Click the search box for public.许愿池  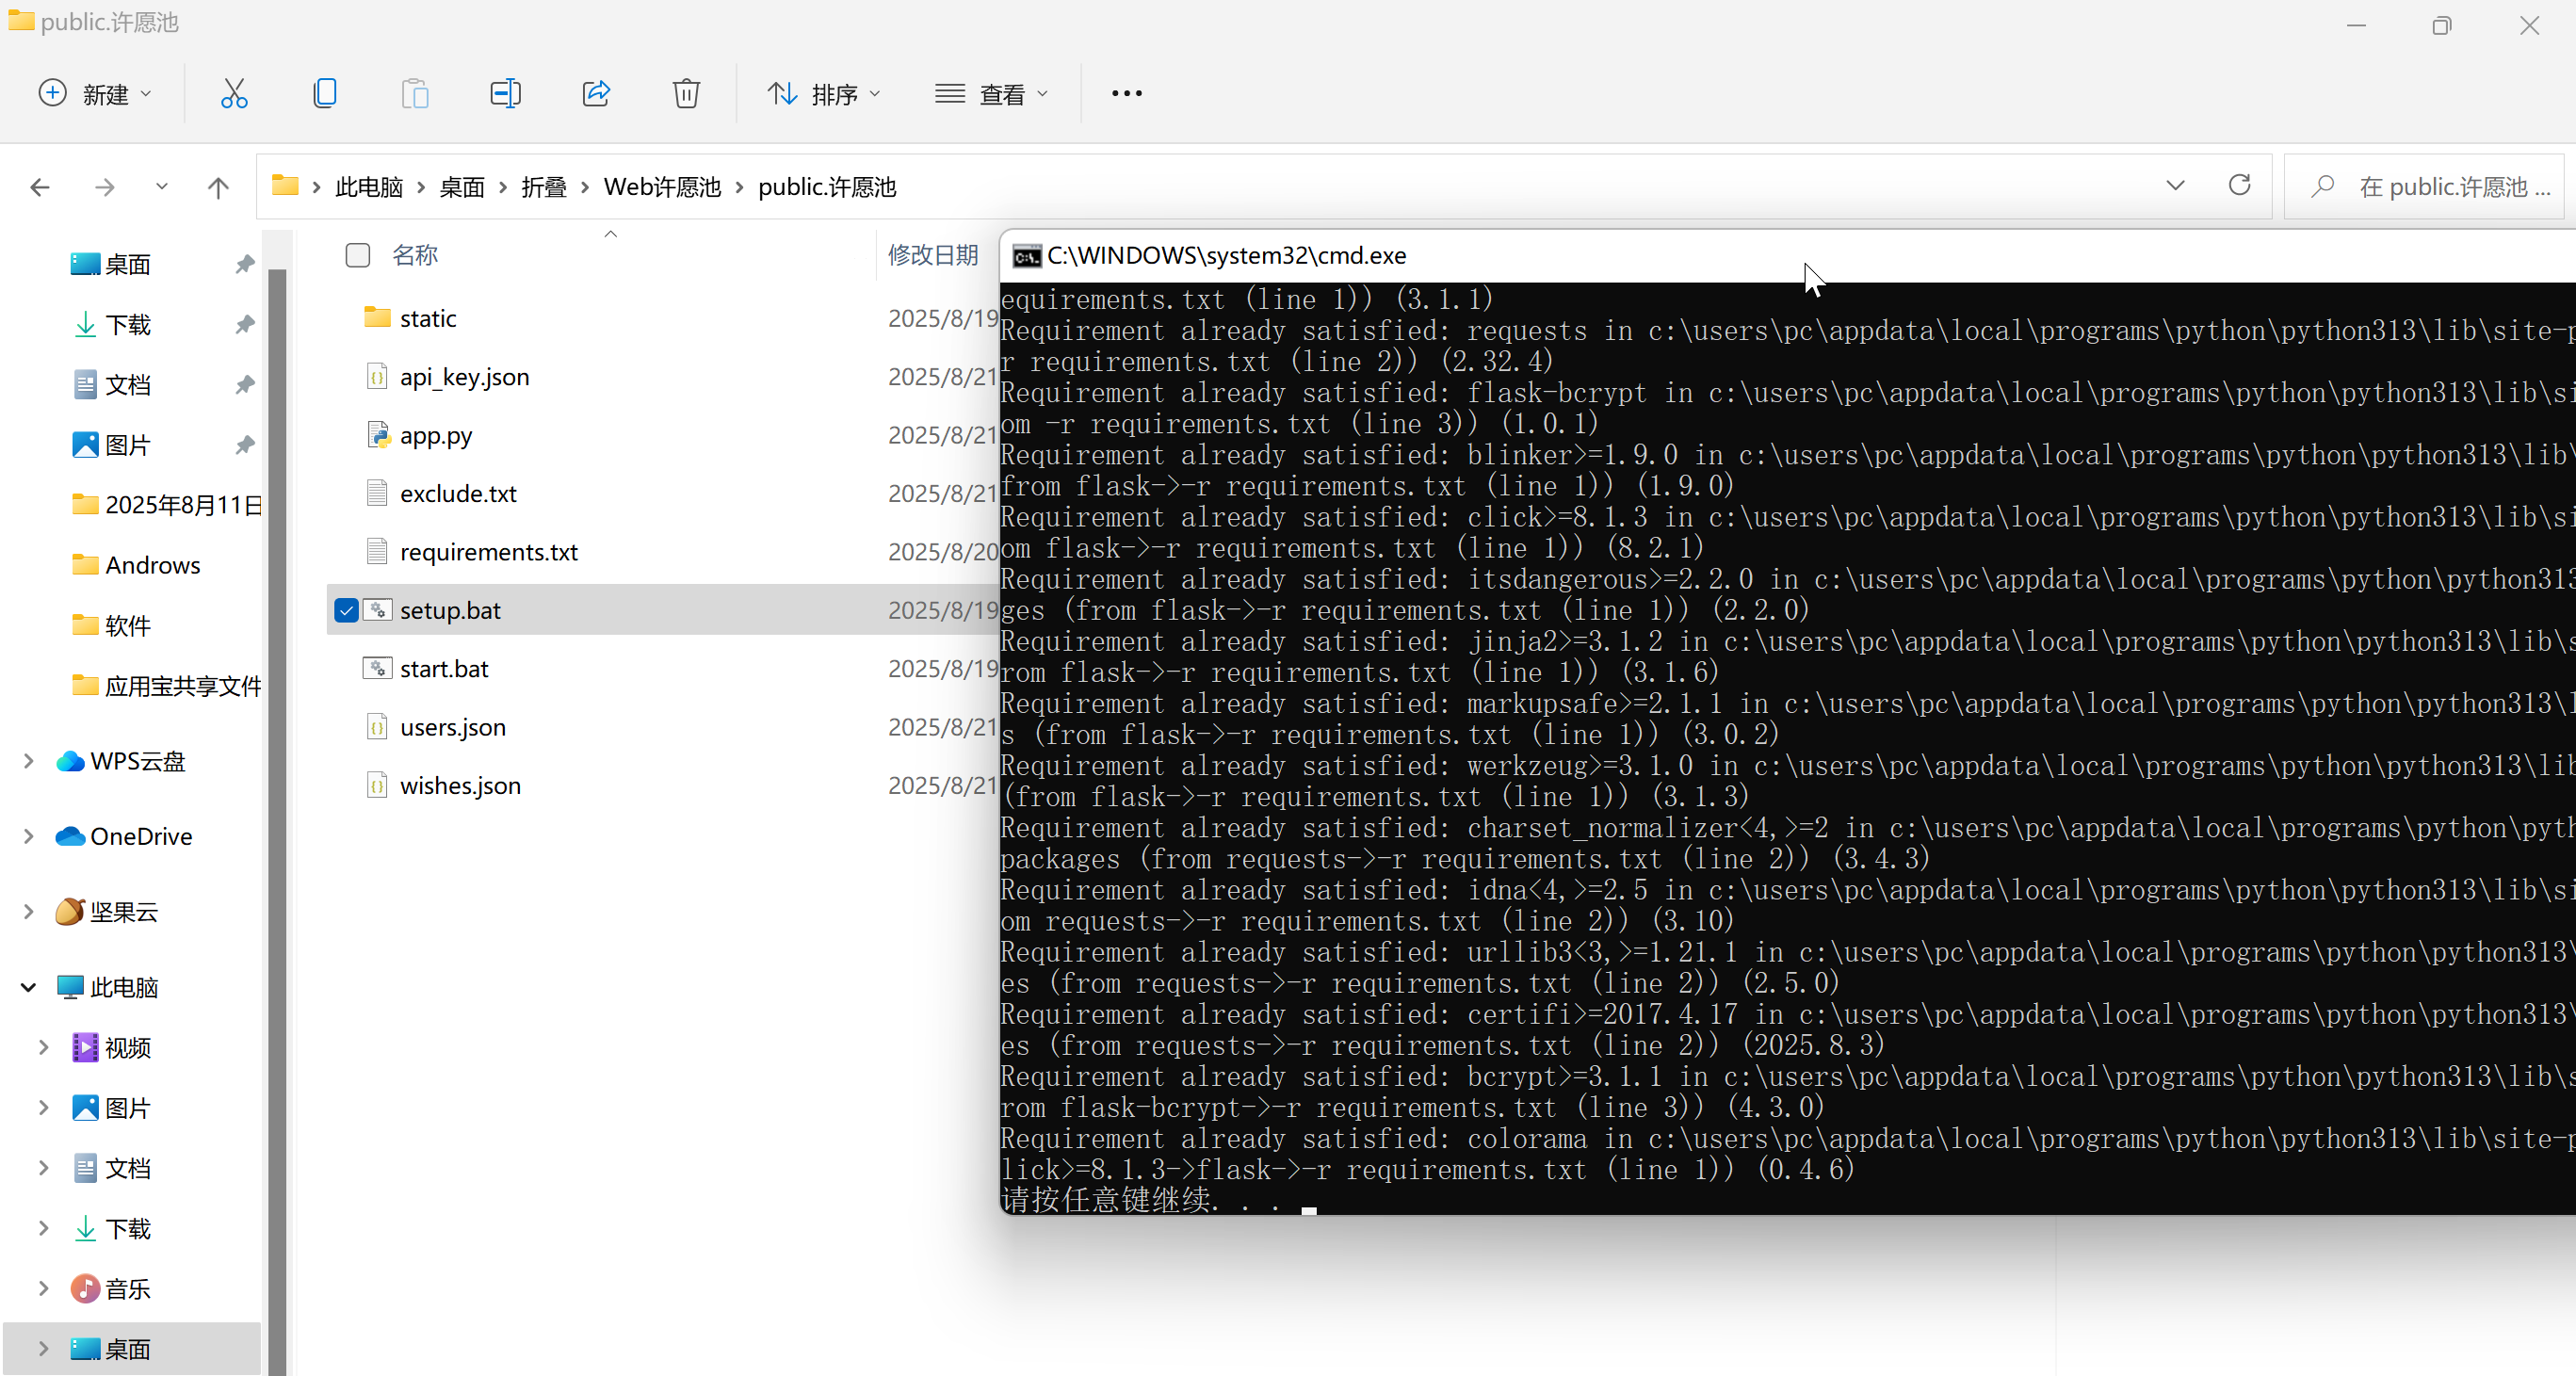click(x=2424, y=187)
